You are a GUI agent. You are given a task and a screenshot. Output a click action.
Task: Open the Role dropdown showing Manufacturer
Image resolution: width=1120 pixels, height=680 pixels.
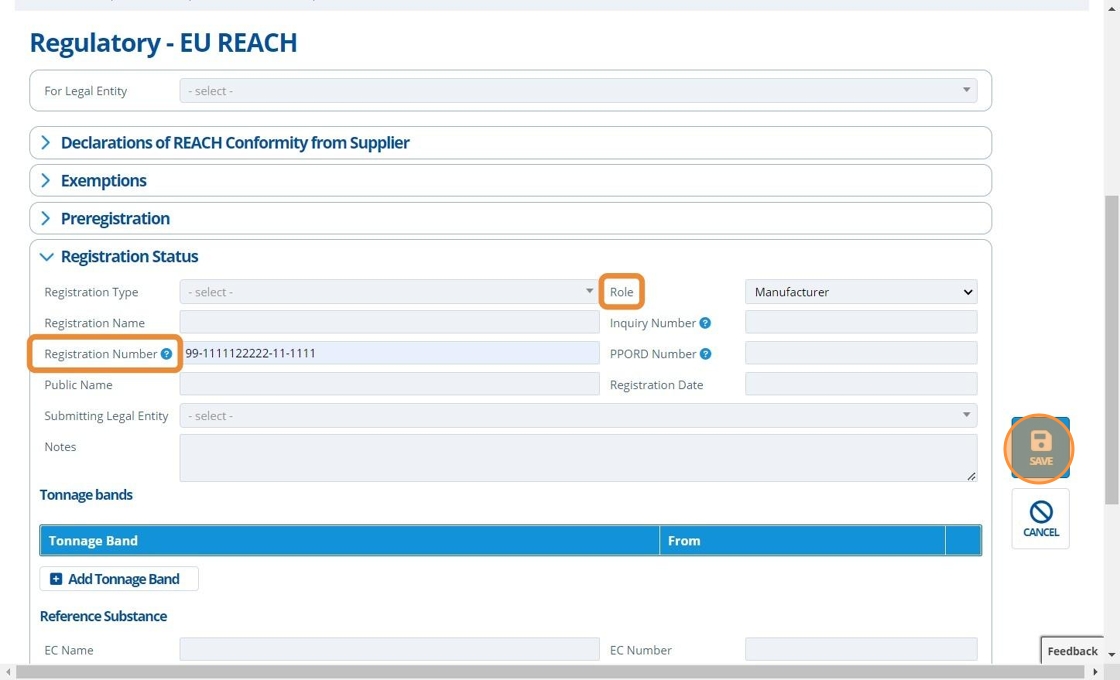point(861,291)
